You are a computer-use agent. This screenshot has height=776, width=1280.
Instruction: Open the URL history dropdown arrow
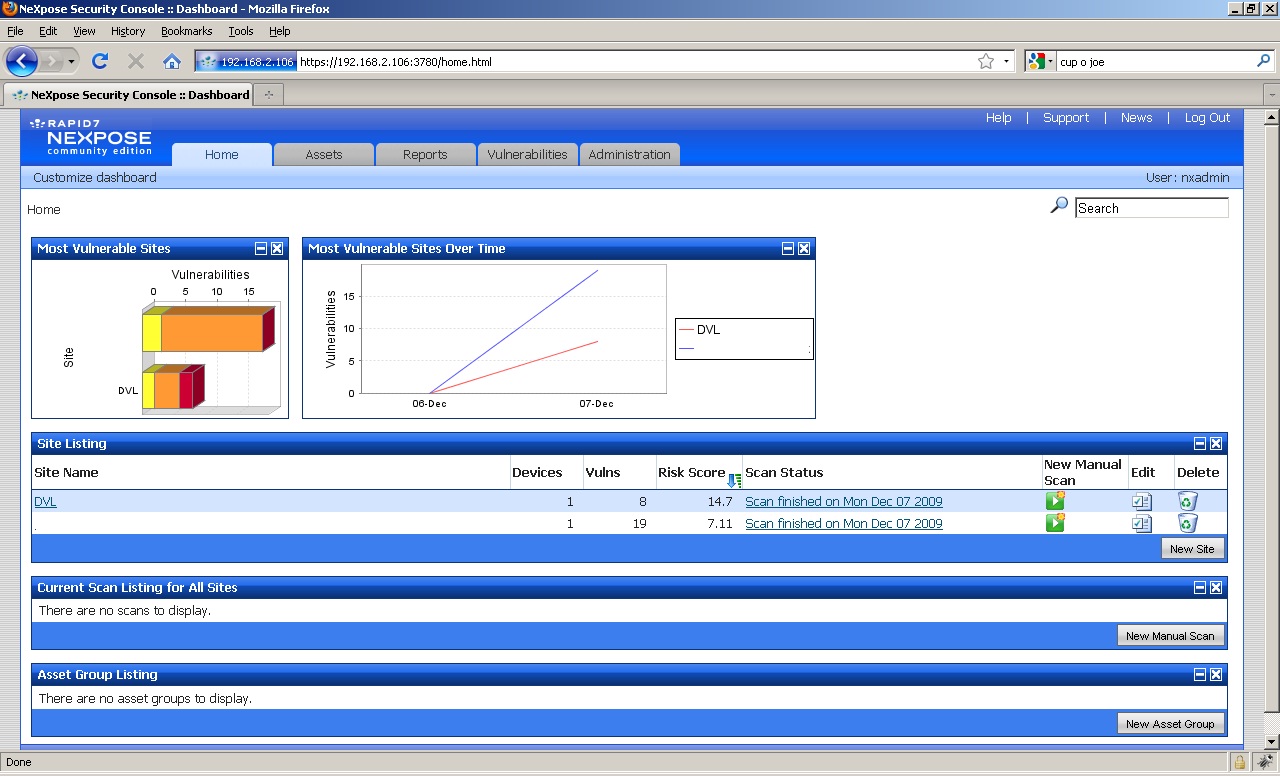(1006, 61)
